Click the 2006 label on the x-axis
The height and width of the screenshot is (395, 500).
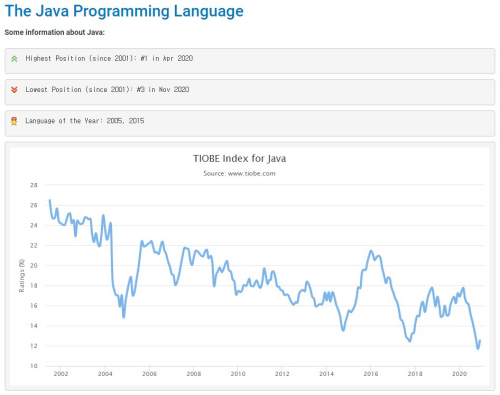(x=149, y=374)
